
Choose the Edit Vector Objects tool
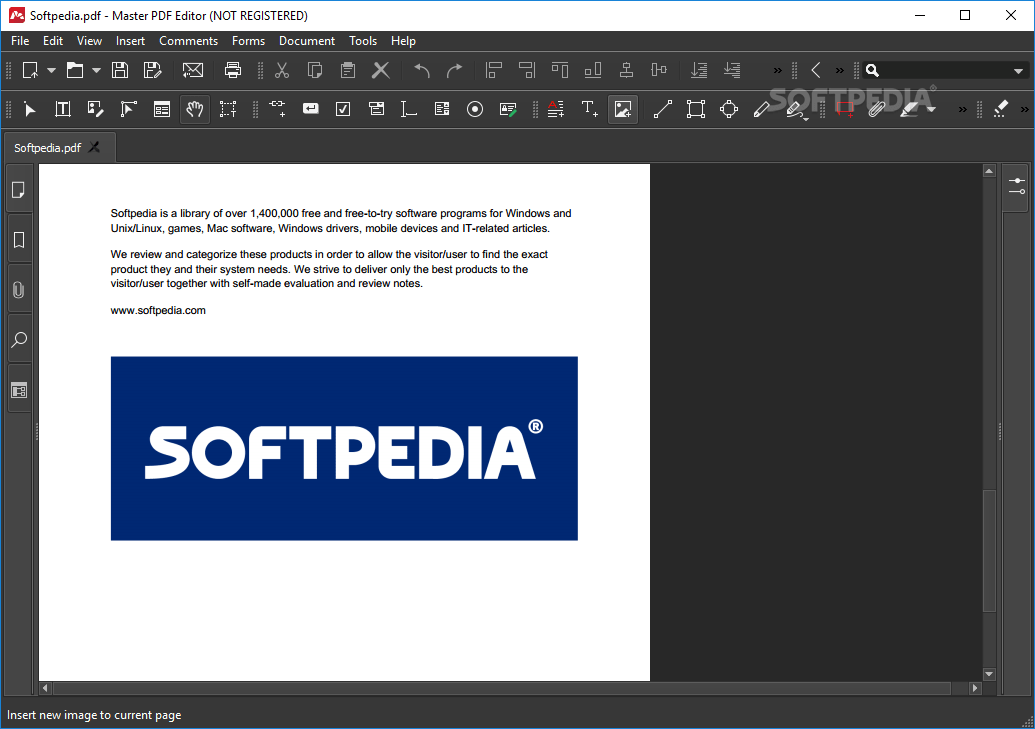[129, 109]
